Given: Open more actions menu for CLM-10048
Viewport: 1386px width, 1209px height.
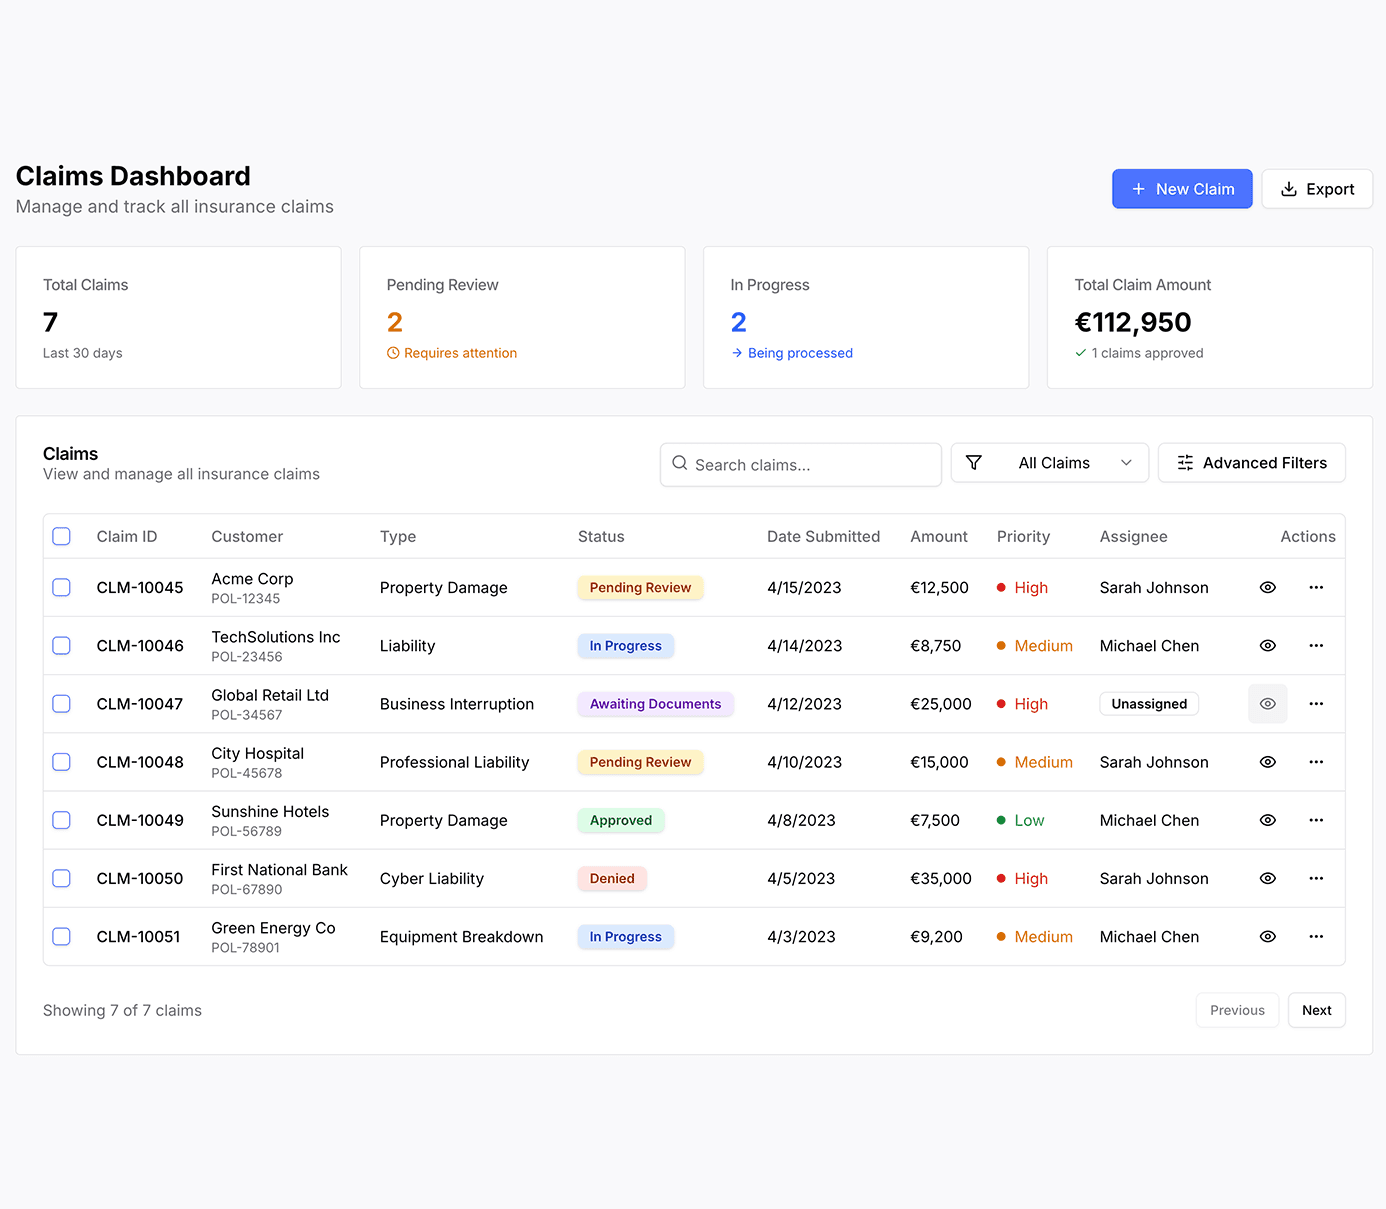Looking at the screenshot, I should (1316, 761).
